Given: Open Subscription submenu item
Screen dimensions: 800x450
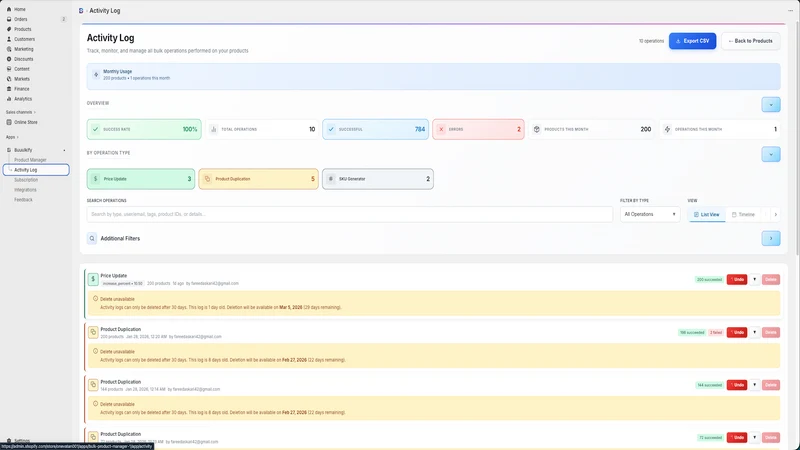Looking at the screenshot, I should (x=26, y=180).
